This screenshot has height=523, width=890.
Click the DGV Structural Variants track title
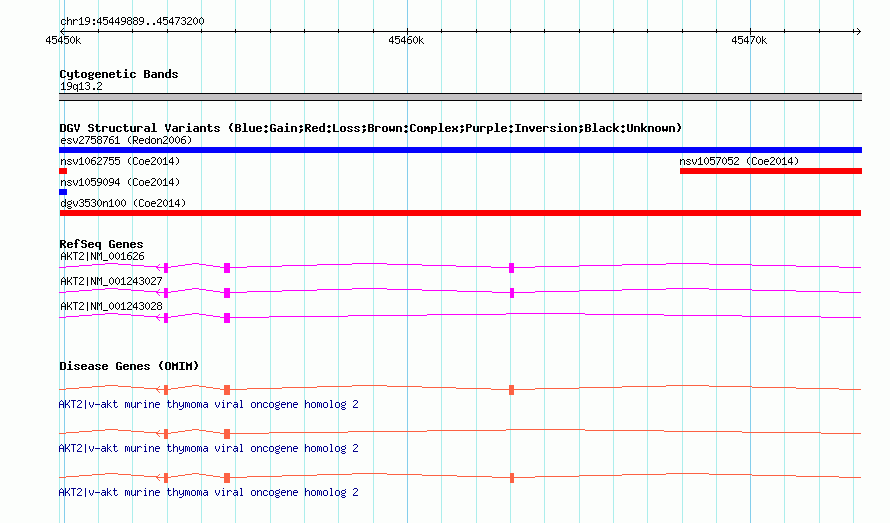(x=371, y=128)
